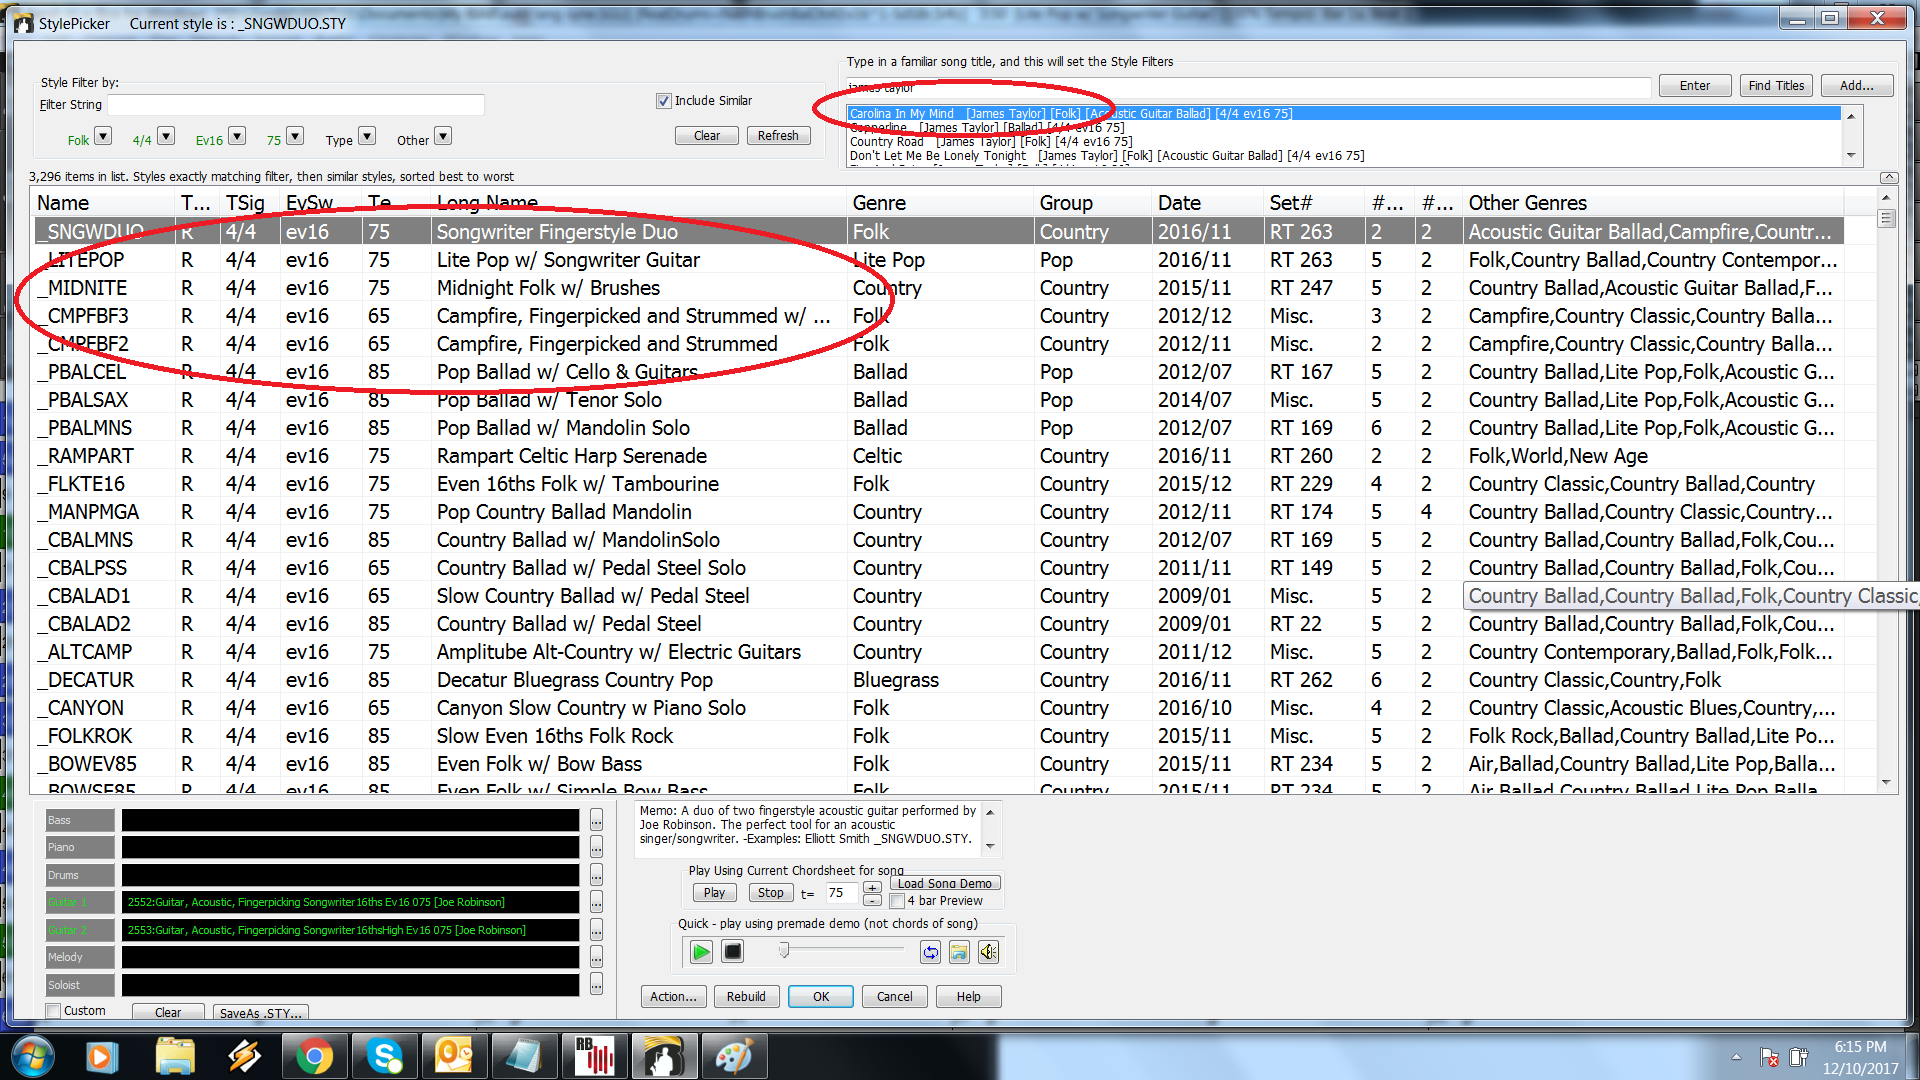The image size is (1920, 1080).
Task: Open Melody track options ellipsis button
Action: click(x=596, y=957)
